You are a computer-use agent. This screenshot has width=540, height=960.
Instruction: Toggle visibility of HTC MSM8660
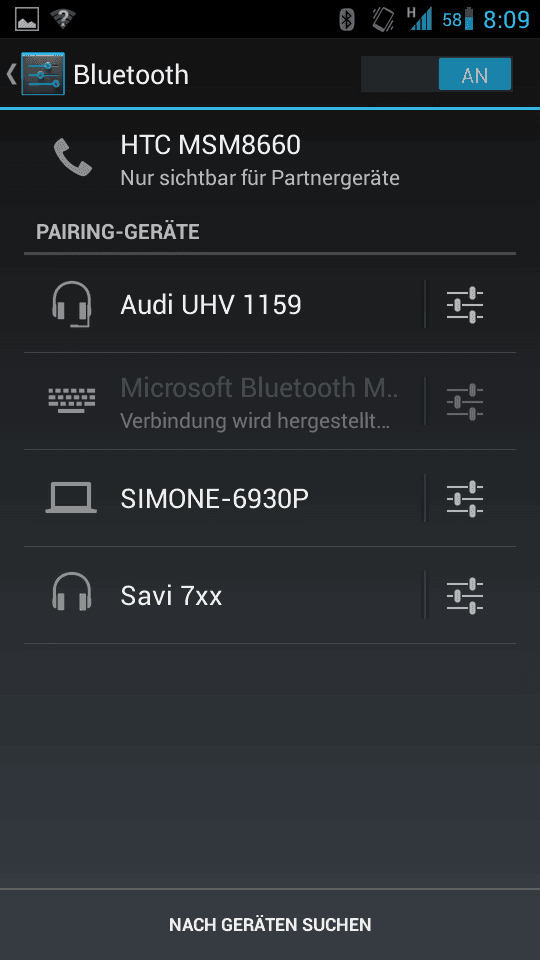pos(270,160)
